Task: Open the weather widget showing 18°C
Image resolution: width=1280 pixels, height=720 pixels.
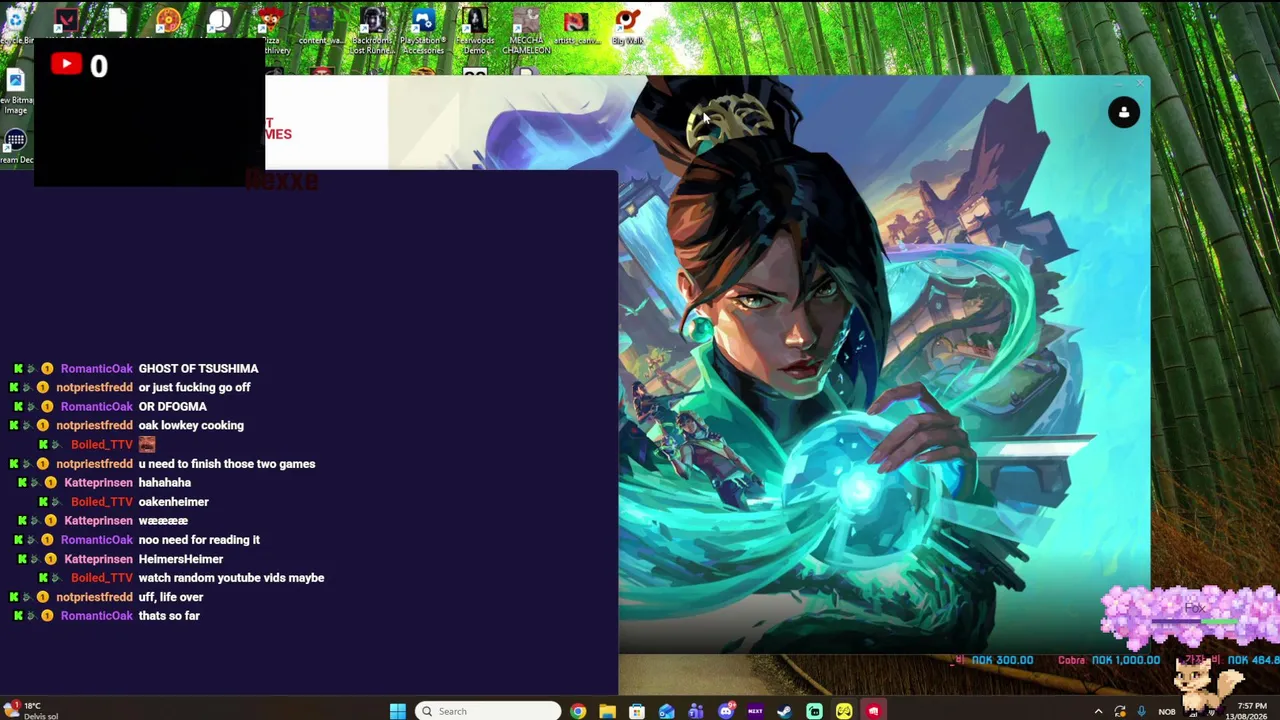Action: point(30,710)
